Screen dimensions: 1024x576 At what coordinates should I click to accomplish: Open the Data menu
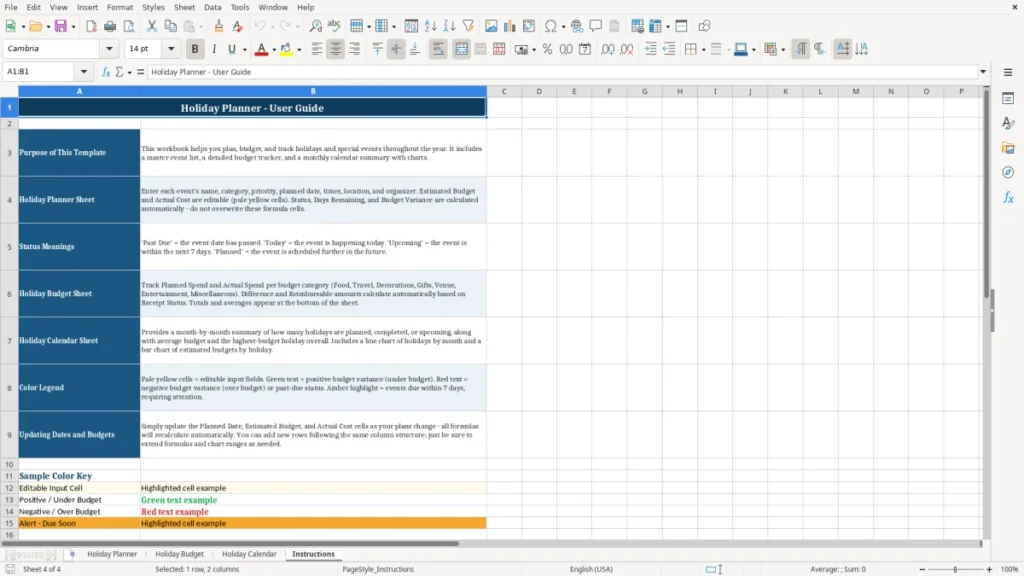pos(212,7)
